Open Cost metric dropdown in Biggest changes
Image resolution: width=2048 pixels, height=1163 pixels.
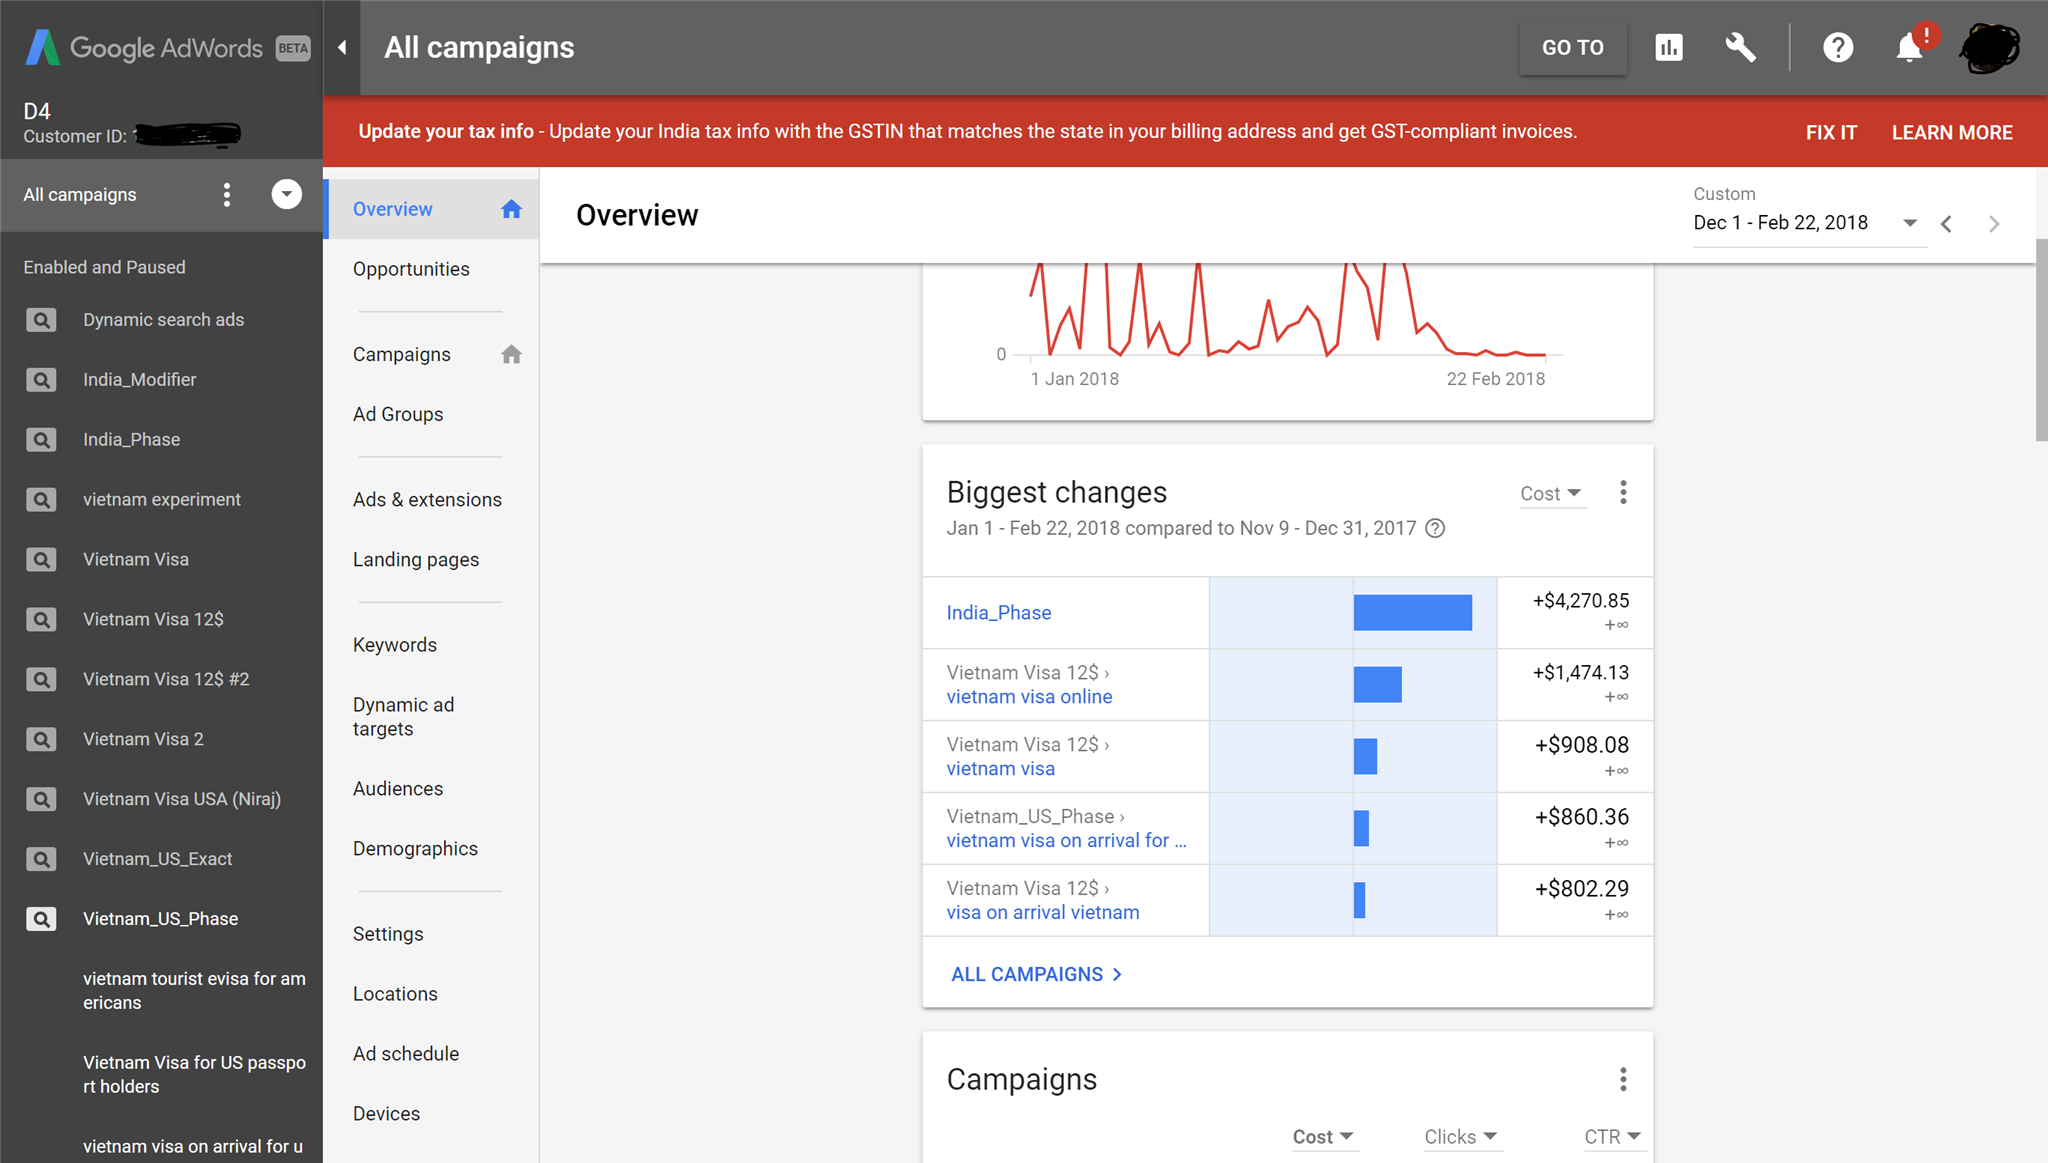point(1551,493)
